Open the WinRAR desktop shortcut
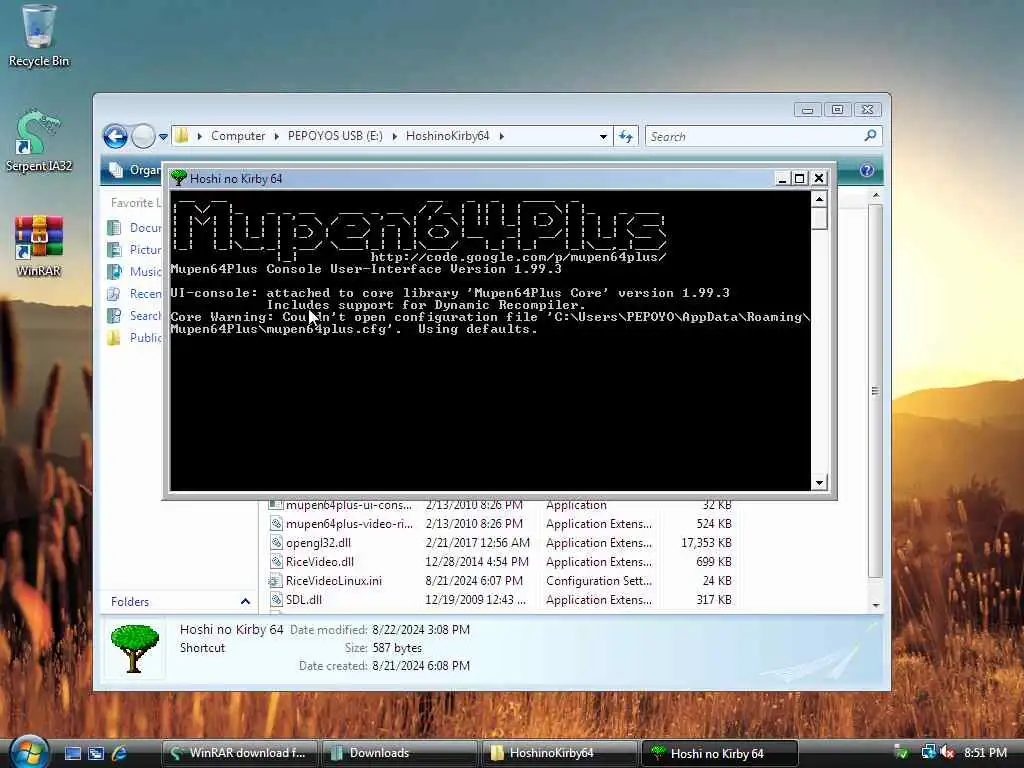 (x=39, y=247)
